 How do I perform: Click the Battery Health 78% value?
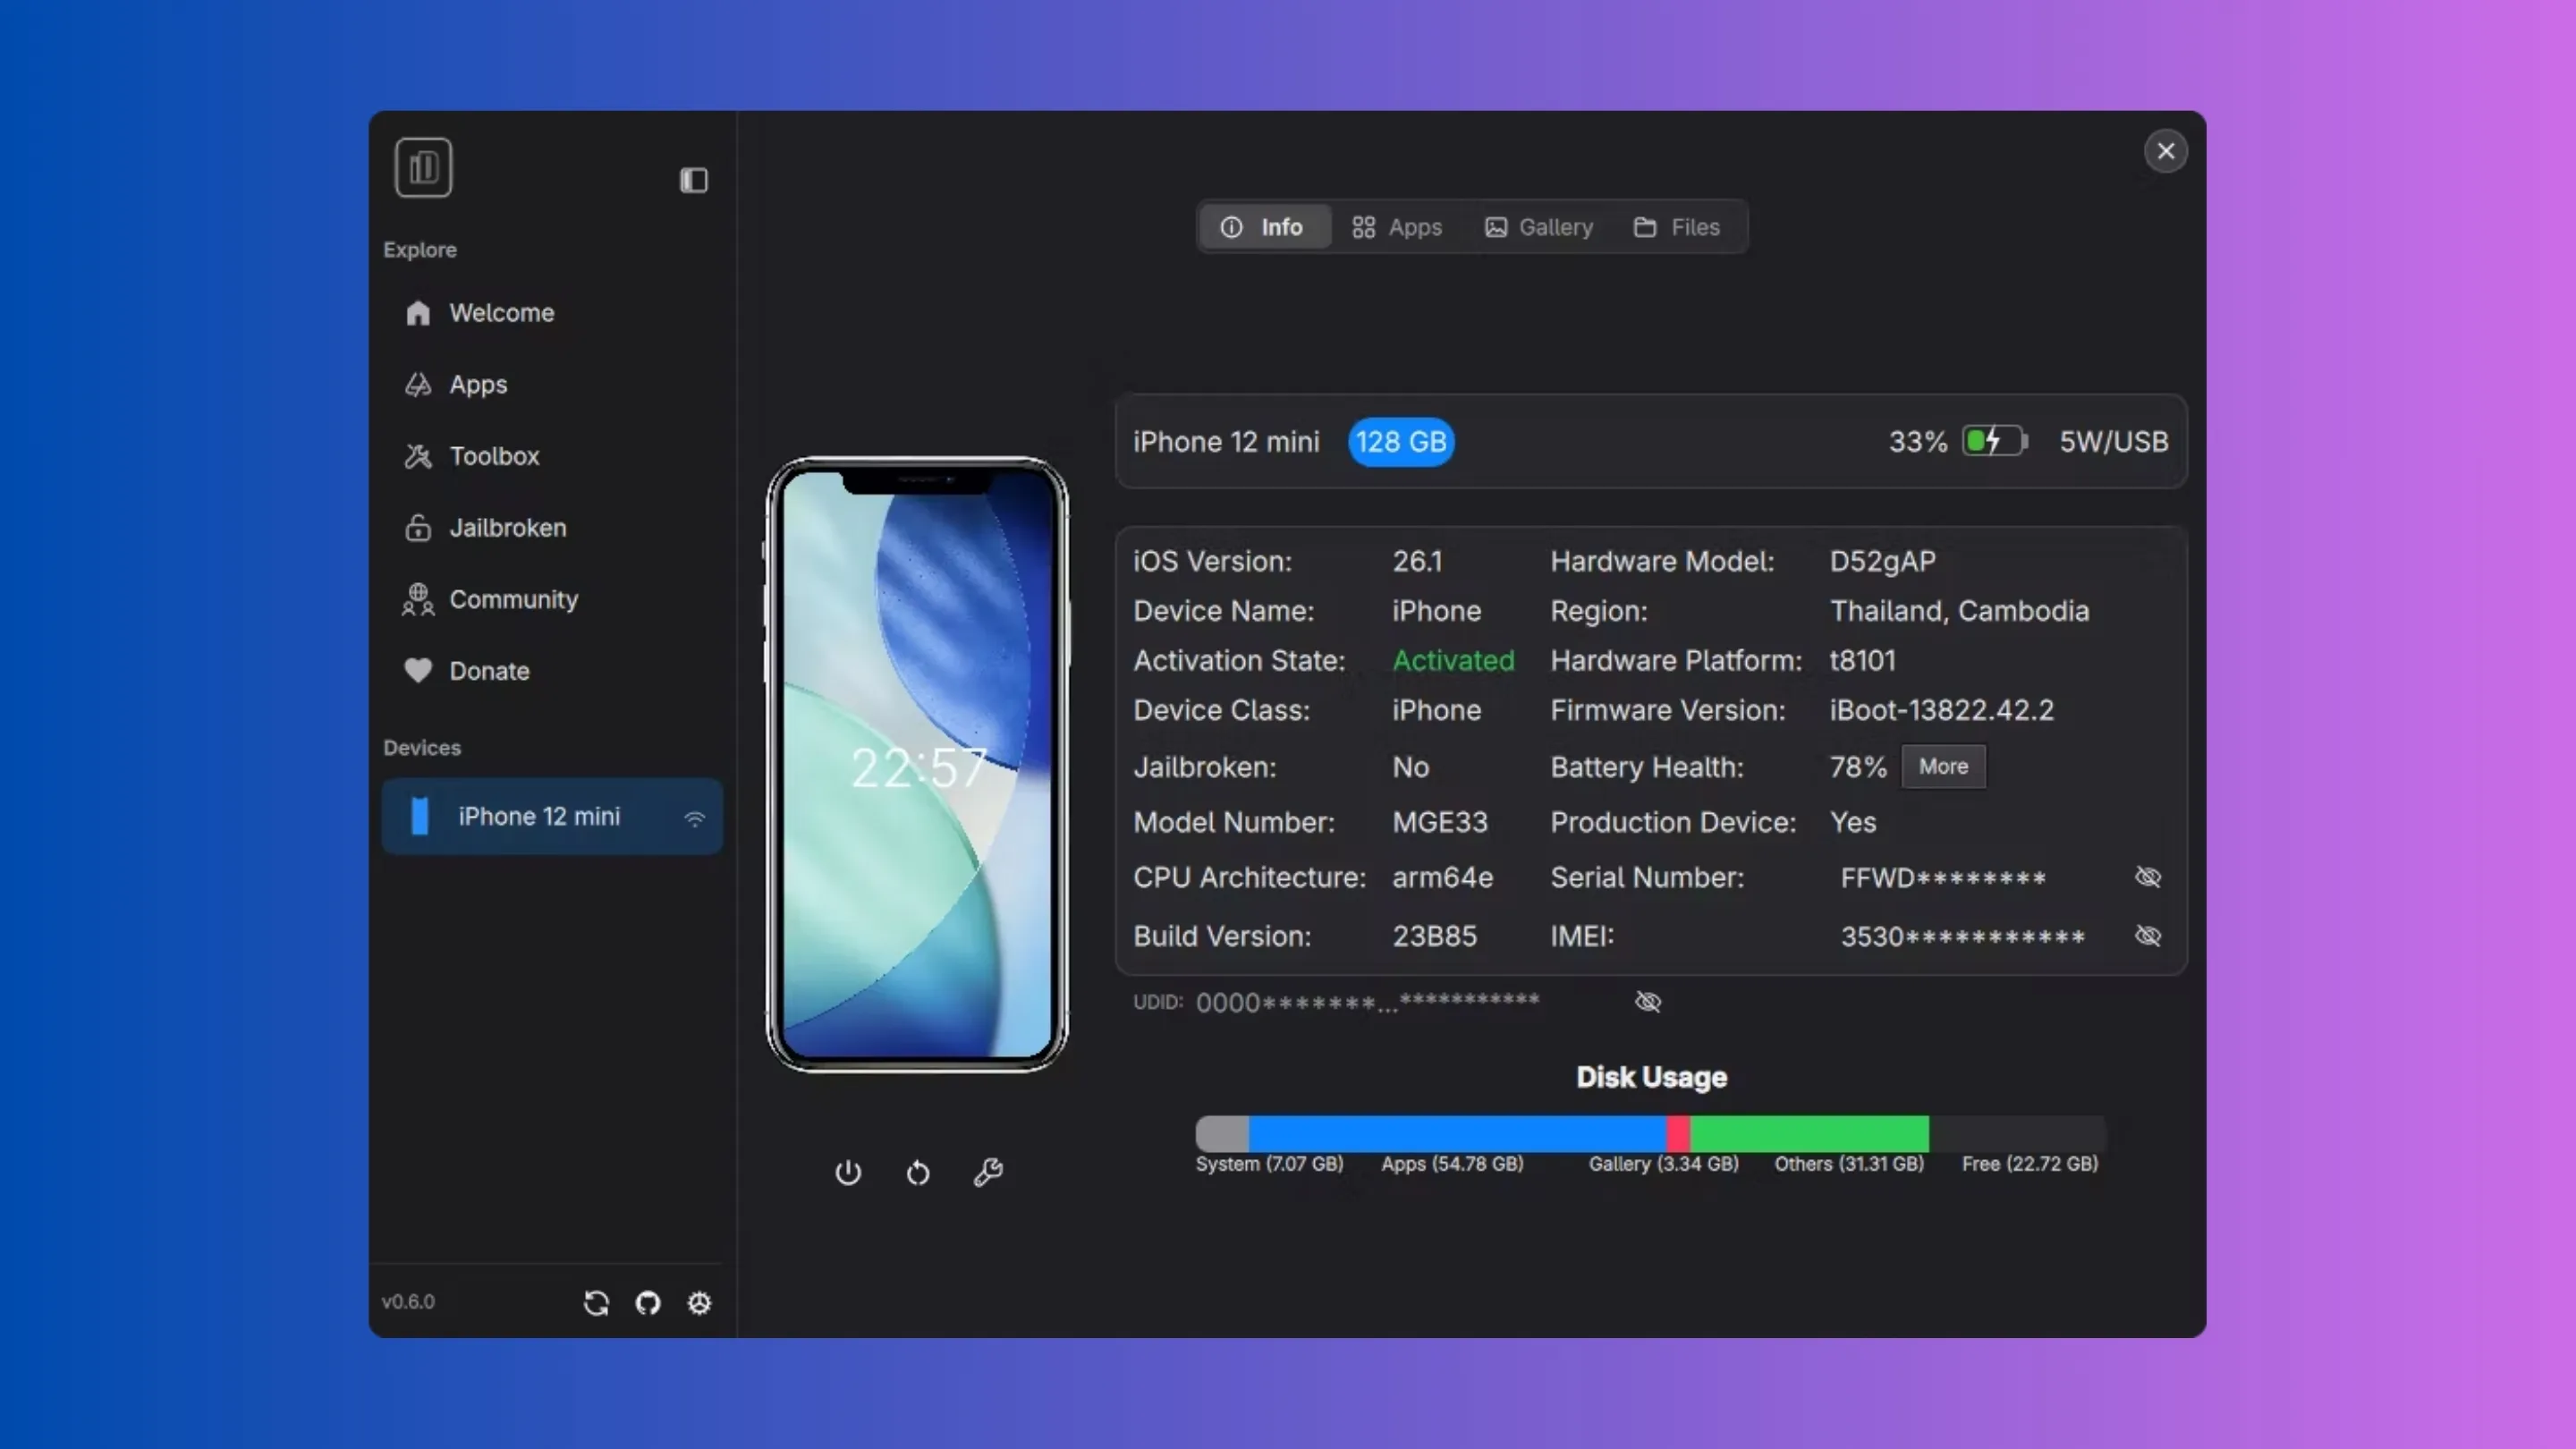1857,768
